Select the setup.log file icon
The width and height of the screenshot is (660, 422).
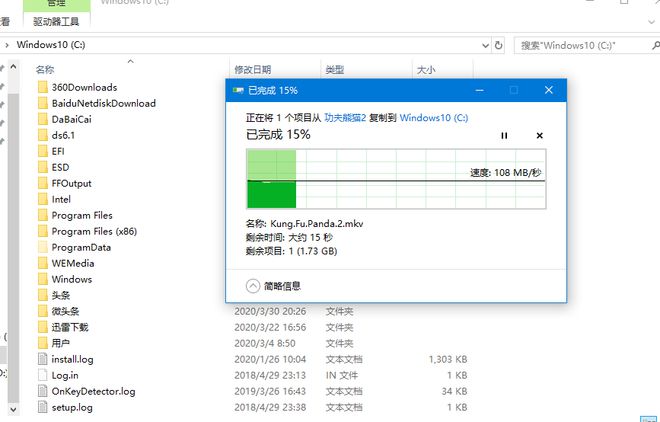click(43, 407)
